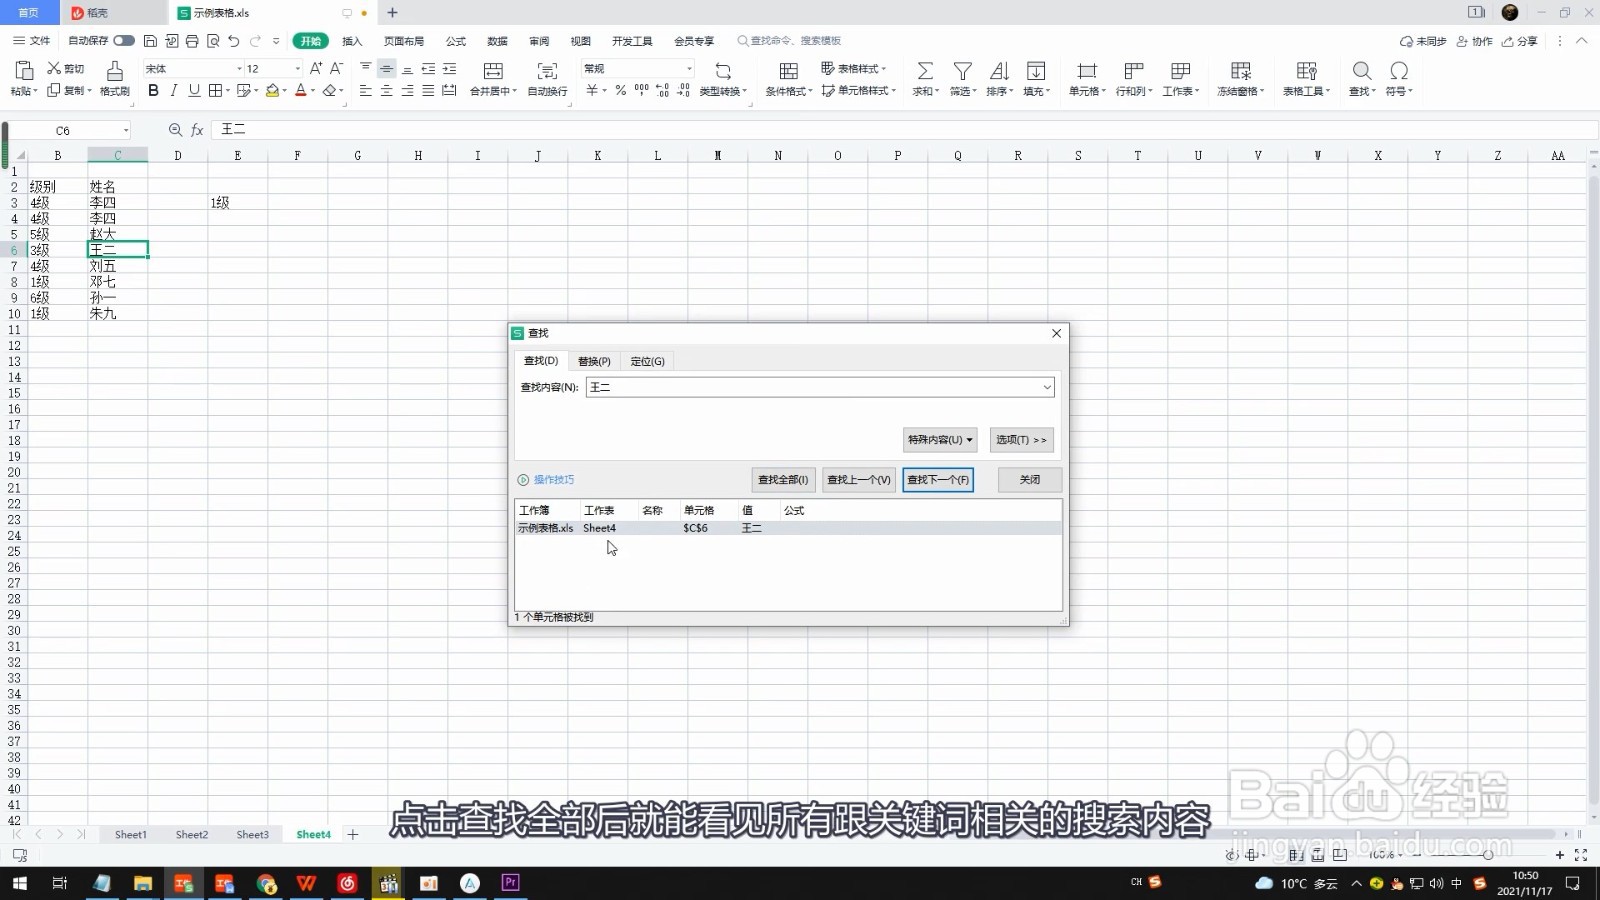This screenshot has height=900, width=1600.
Task: Open the number format dropdown showing 常规
Action: [689, 68]
